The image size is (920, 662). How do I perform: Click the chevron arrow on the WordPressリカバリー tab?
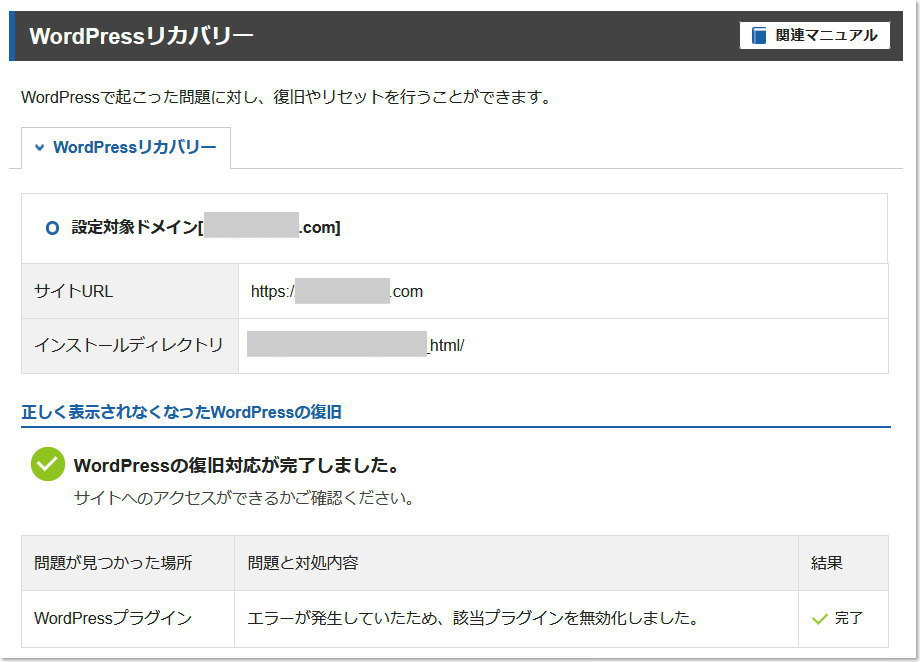point(40,147)
